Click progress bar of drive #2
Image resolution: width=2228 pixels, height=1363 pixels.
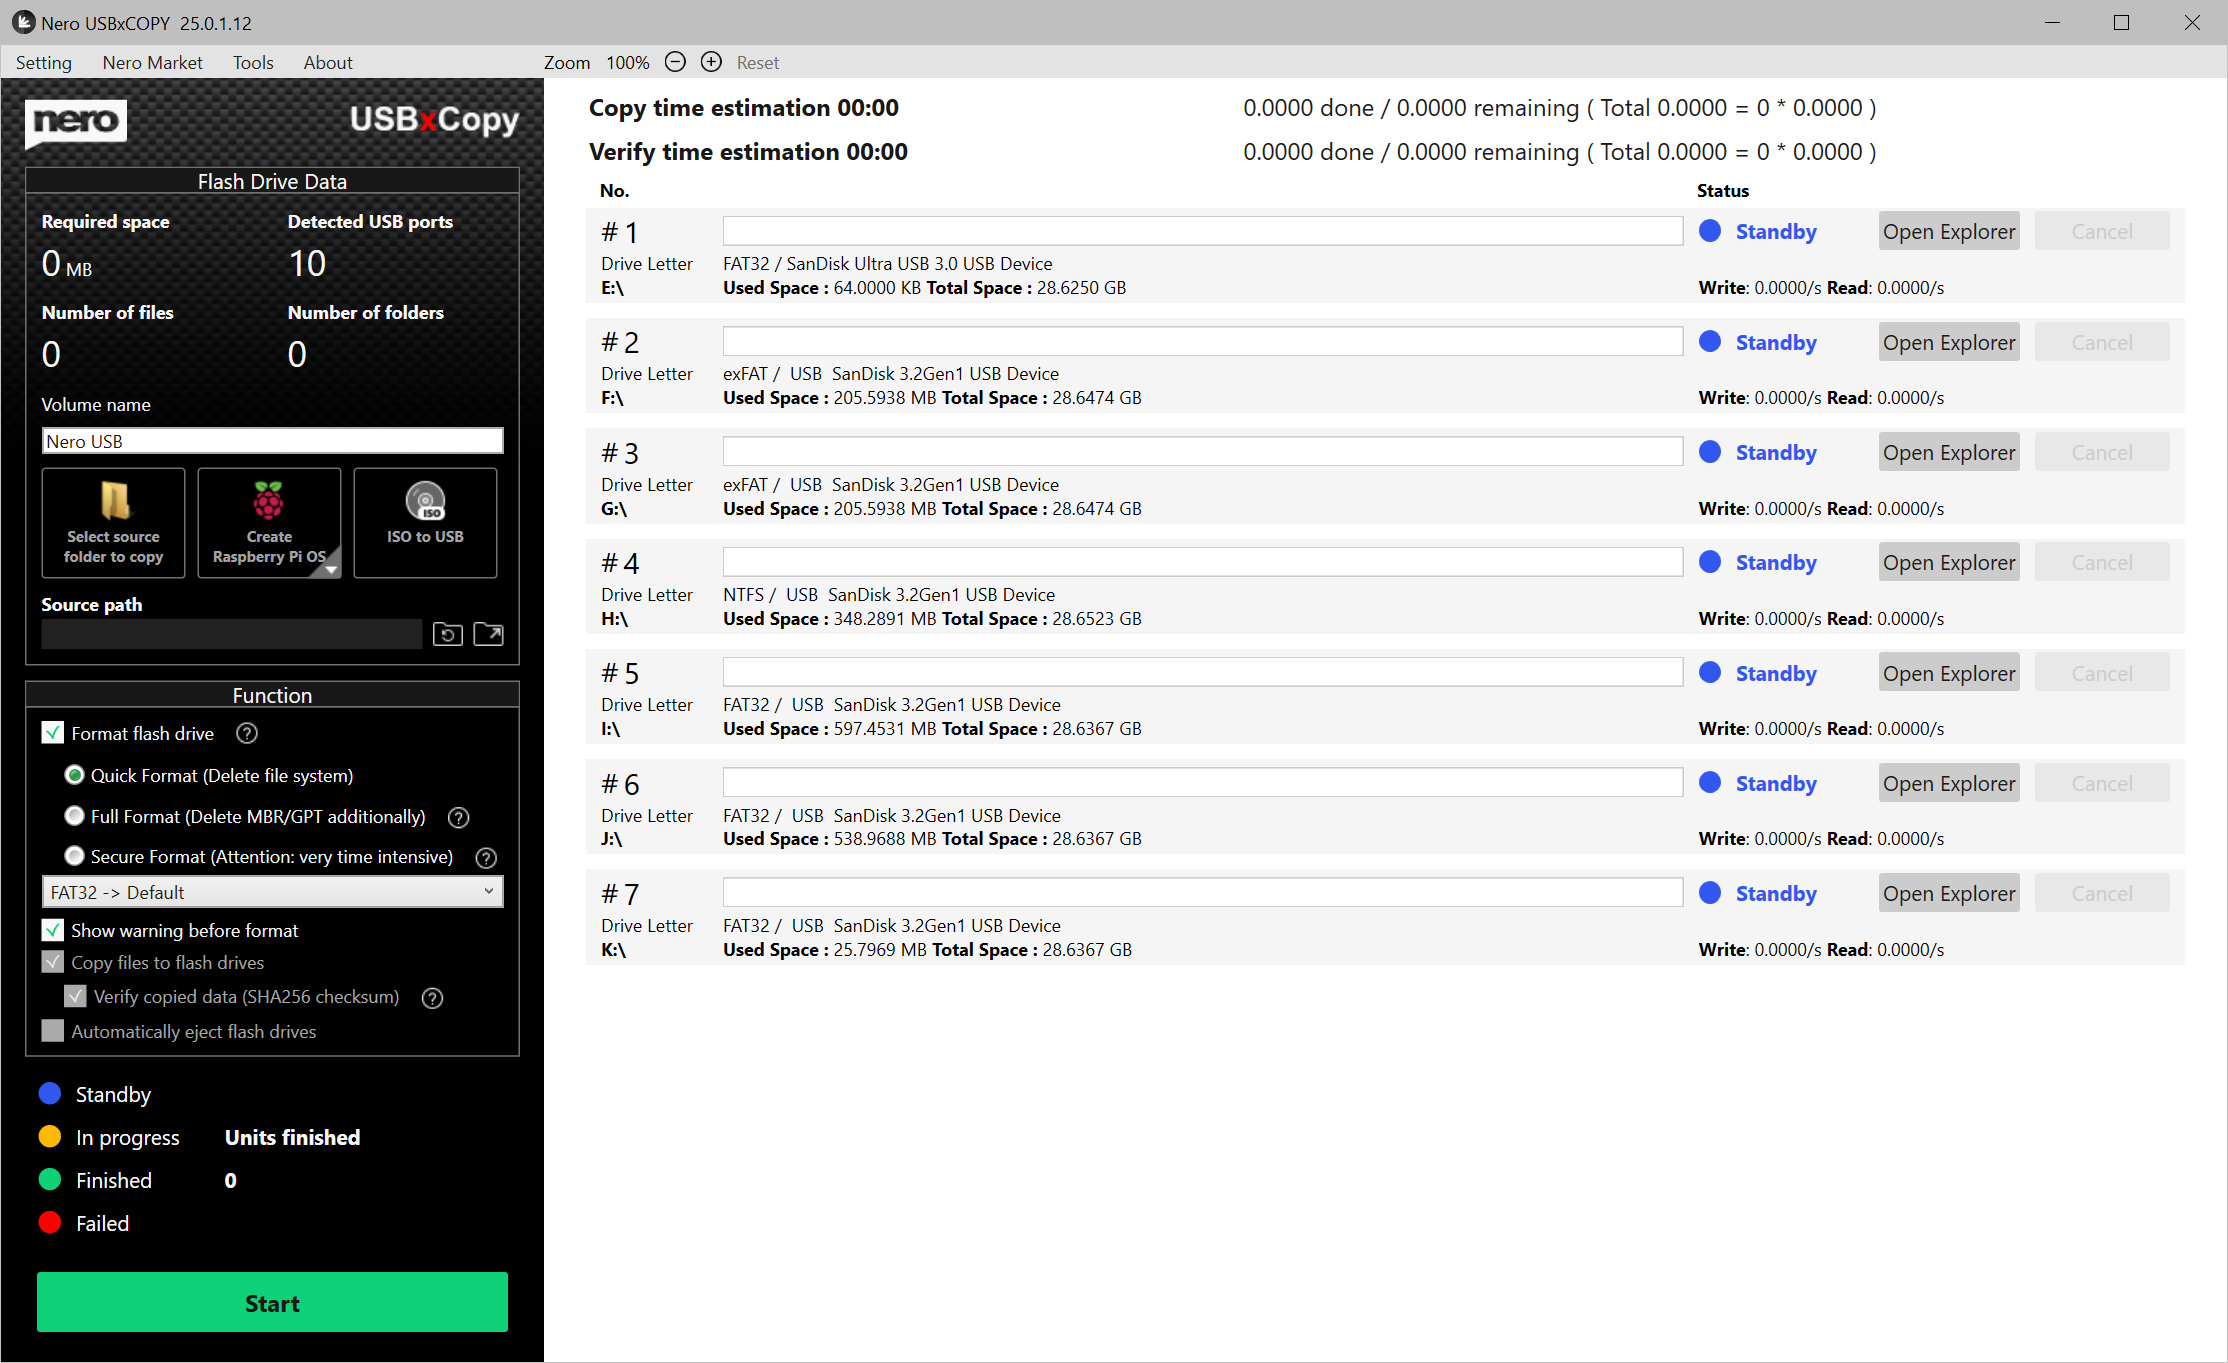(1203, 341)
